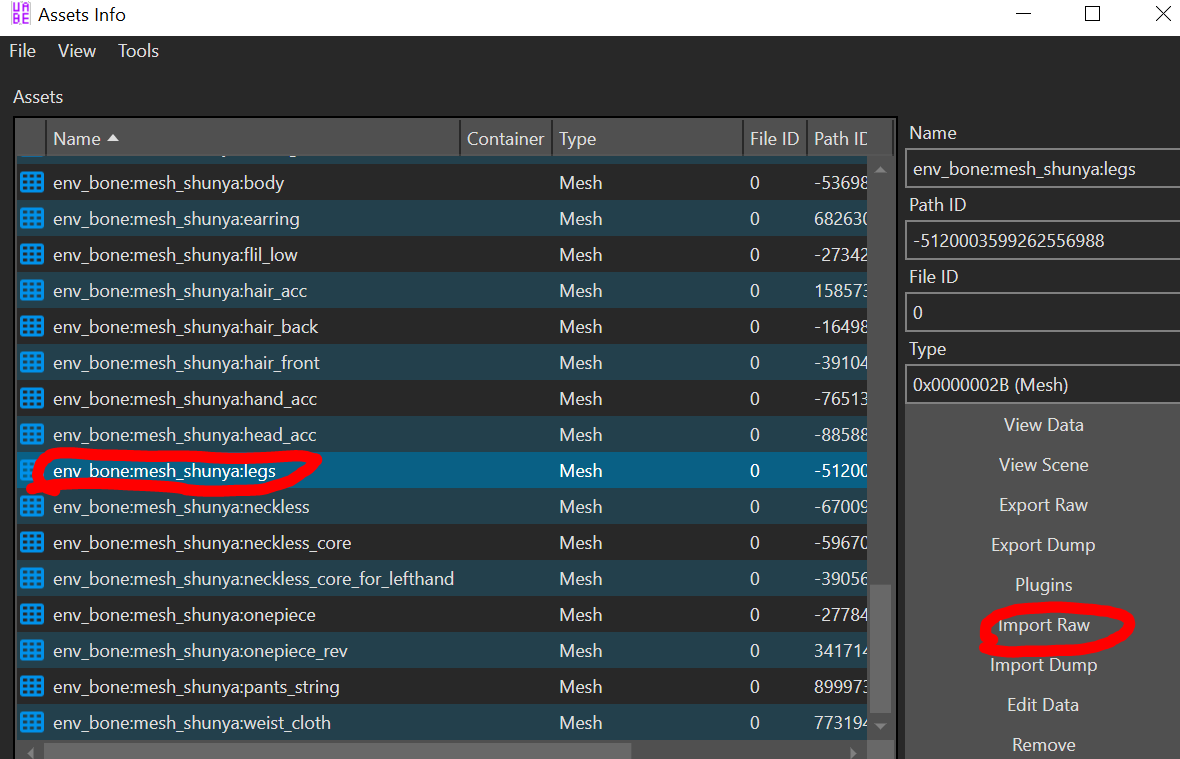Click the asset list horizontal scrollbar thumb

(337, 752)
